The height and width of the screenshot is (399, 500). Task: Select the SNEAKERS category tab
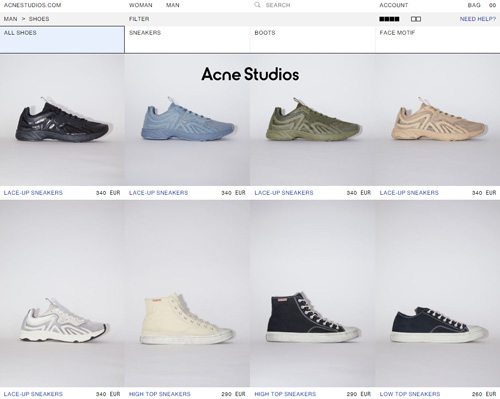coord(187,40)
